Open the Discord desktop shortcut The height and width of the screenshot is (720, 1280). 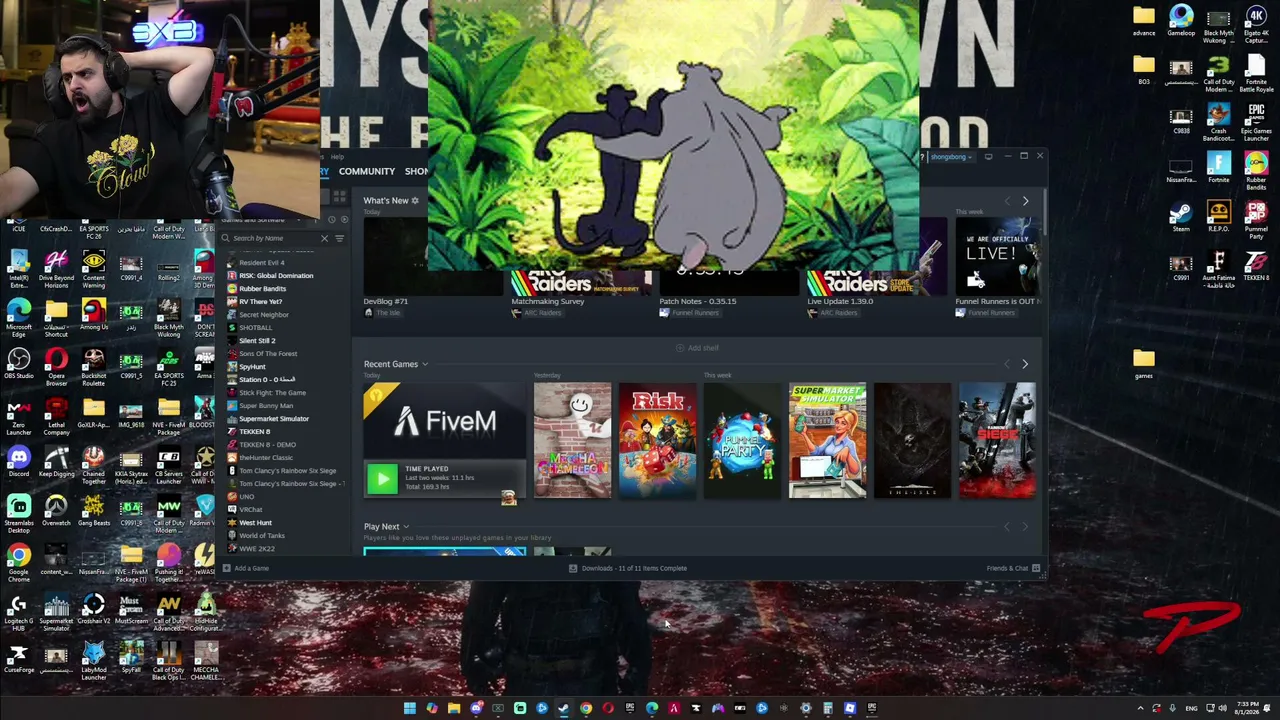coord(19,463)
